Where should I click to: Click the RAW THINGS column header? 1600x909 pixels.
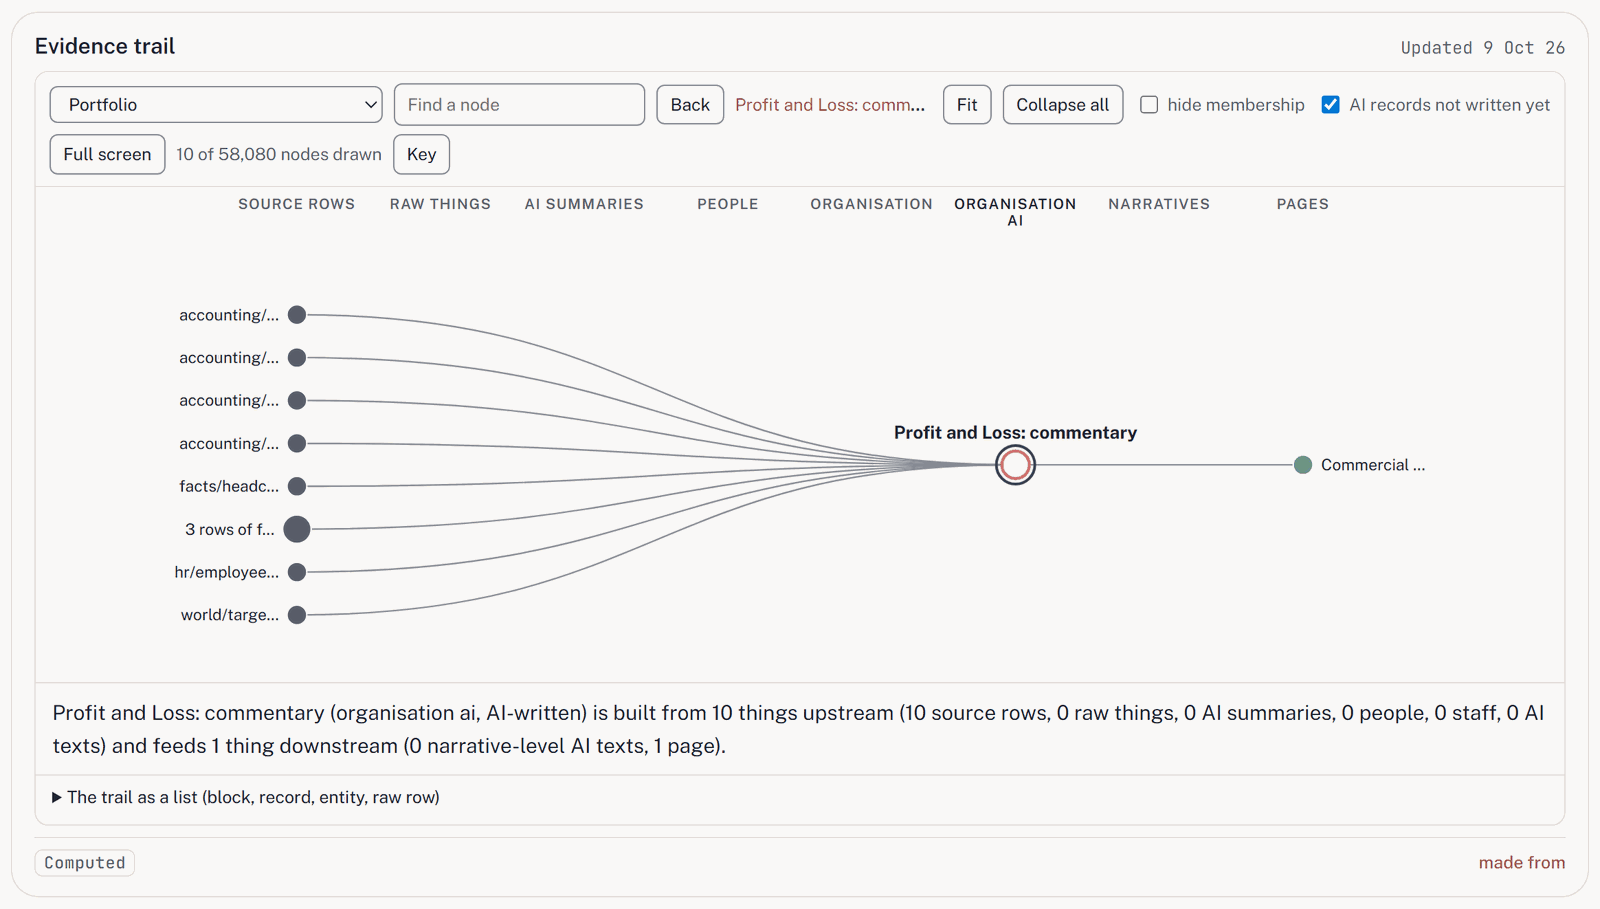(x=440, y=204)
